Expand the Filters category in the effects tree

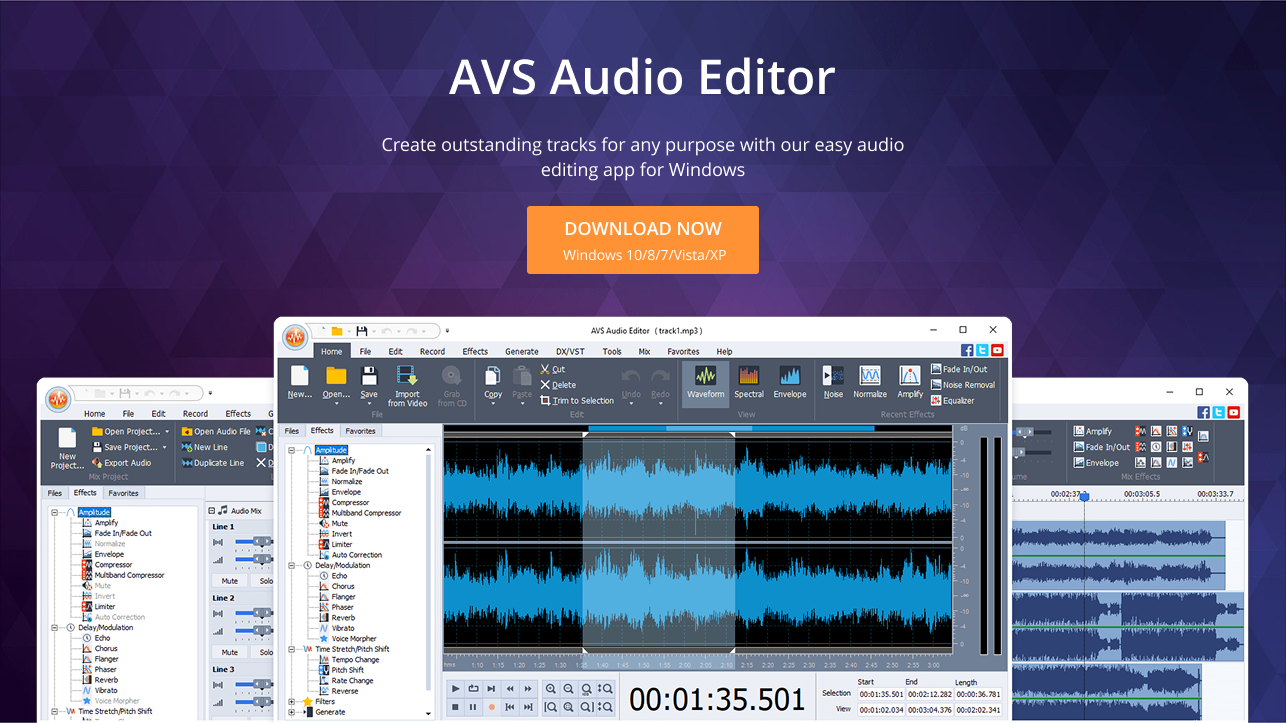click(291, 701)
